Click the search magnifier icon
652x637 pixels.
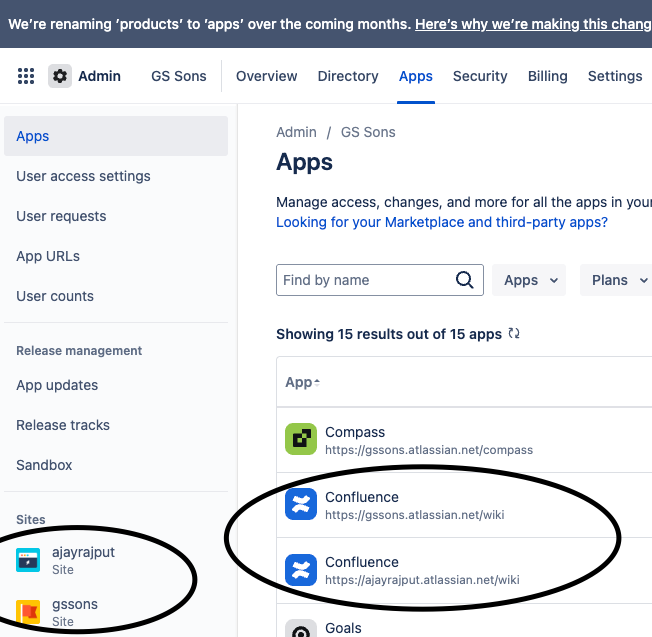click(464, 280)
